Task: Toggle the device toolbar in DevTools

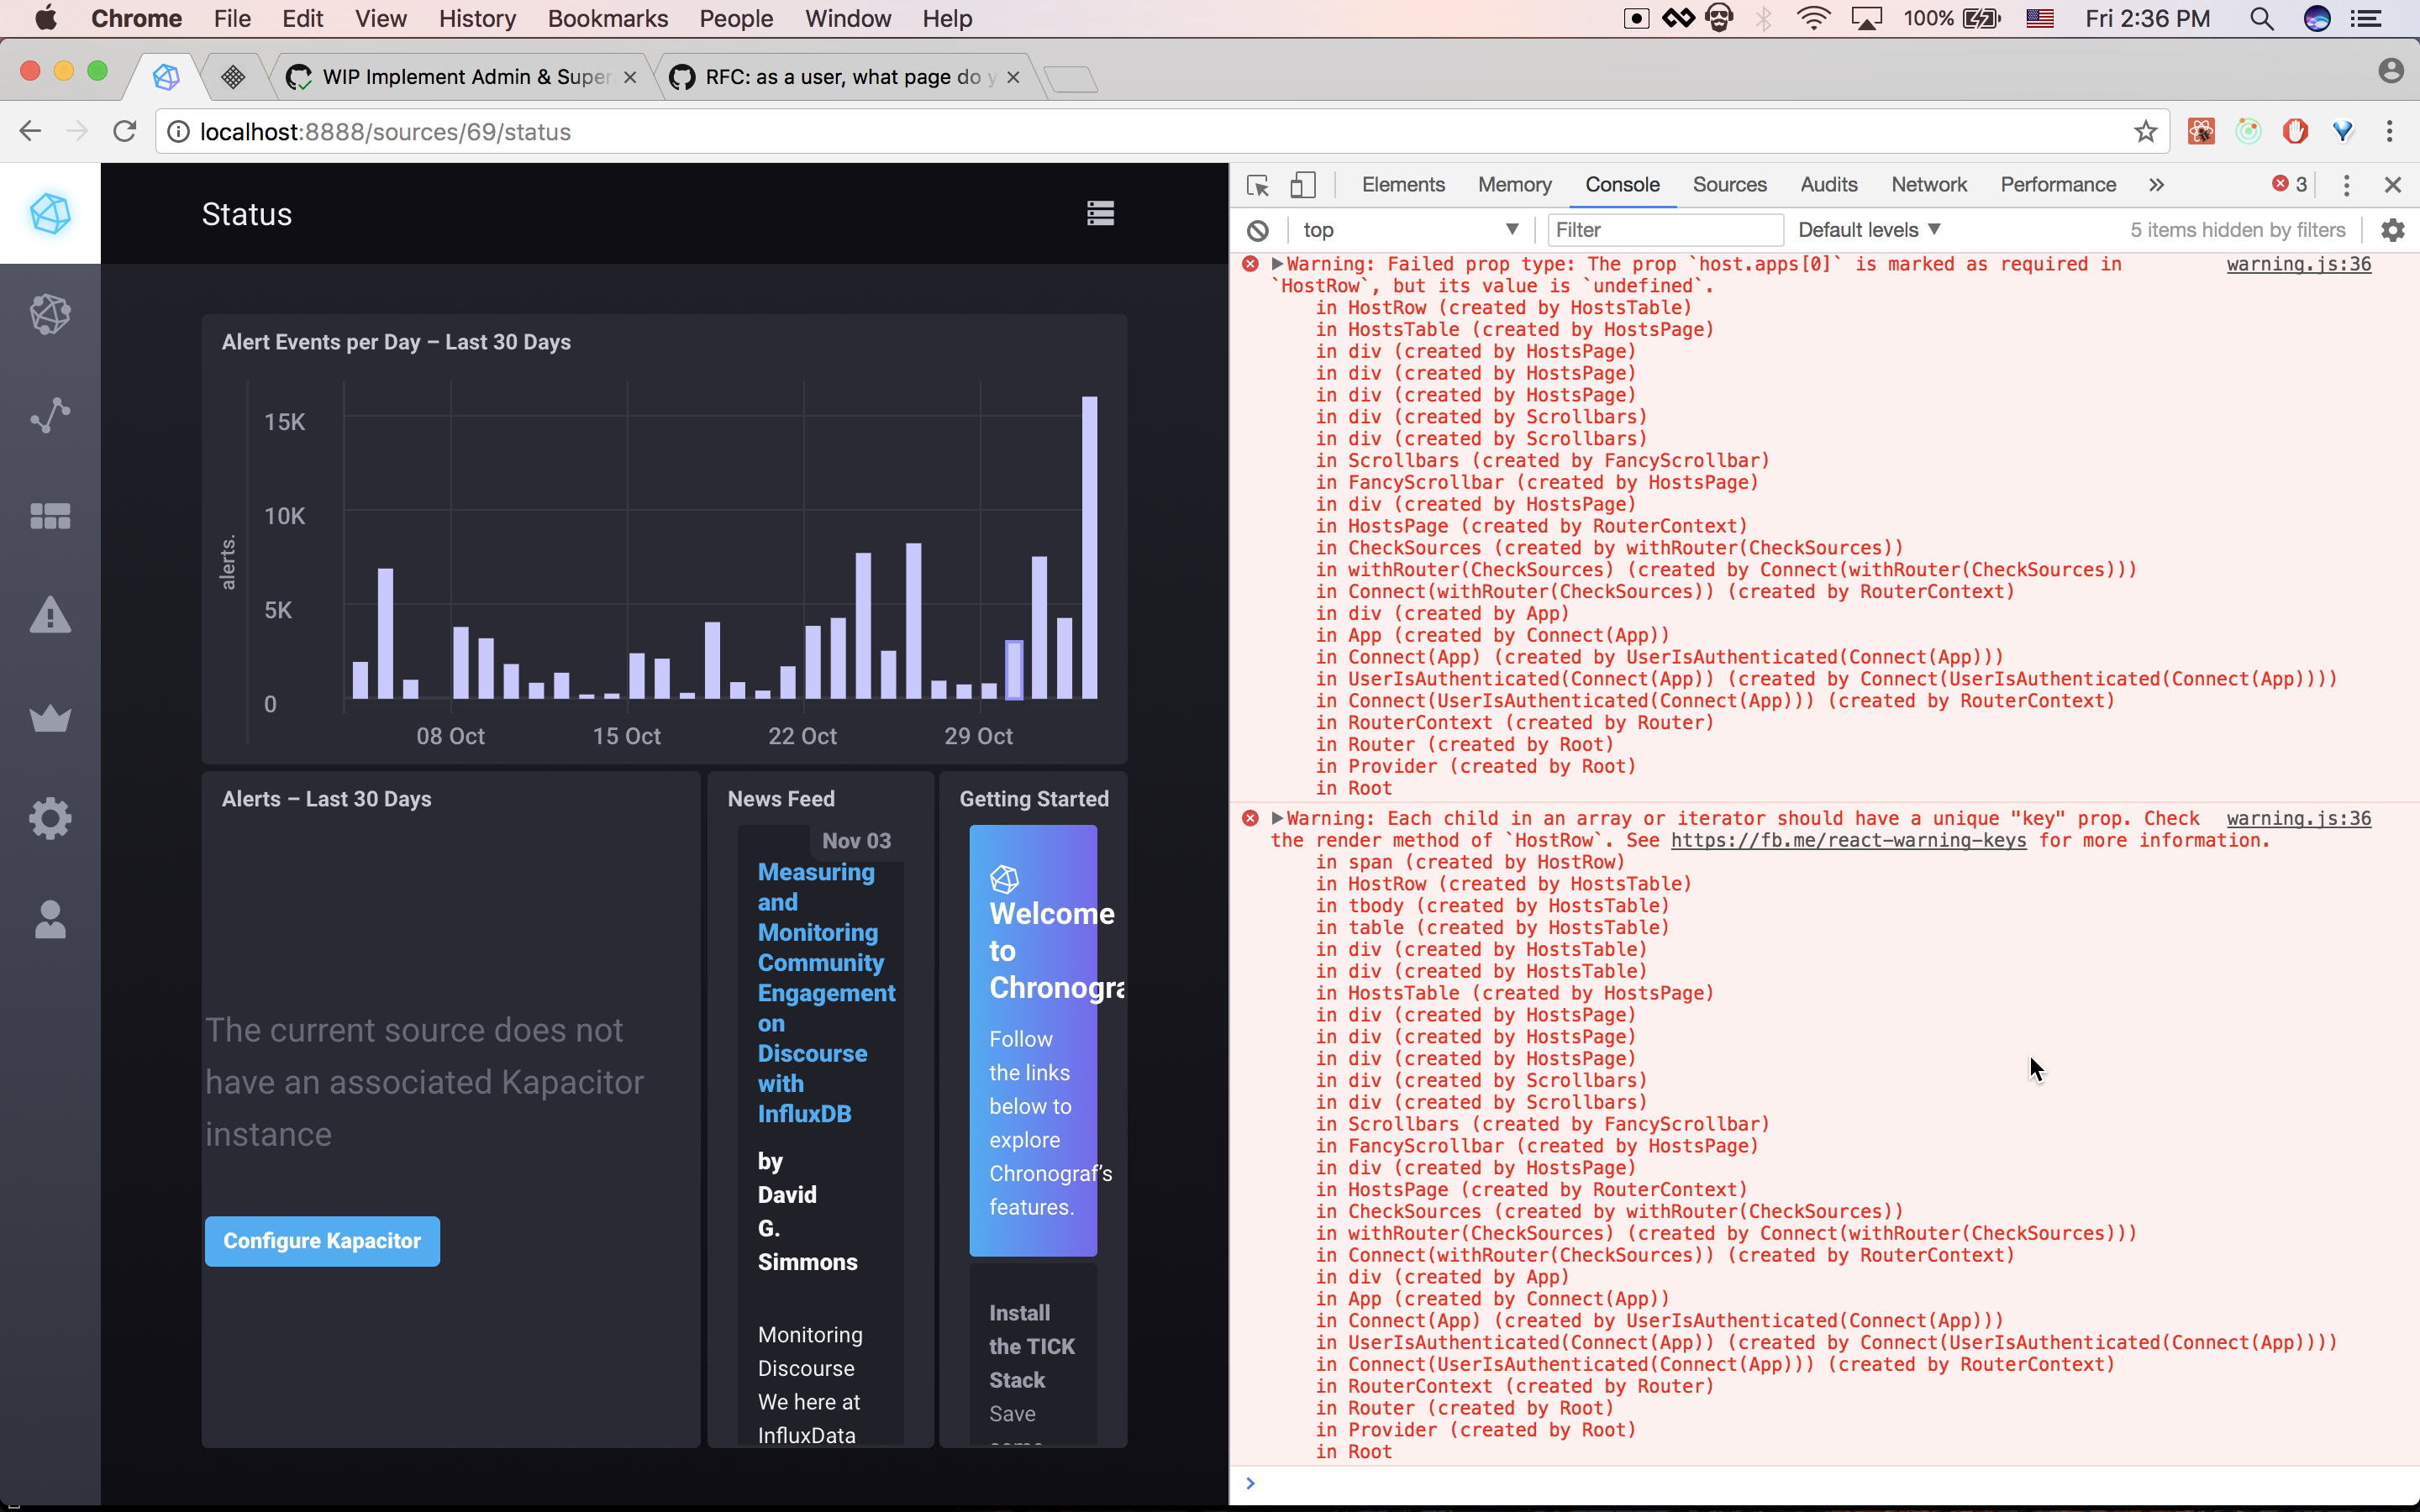Action: [x=1303, y=184]
